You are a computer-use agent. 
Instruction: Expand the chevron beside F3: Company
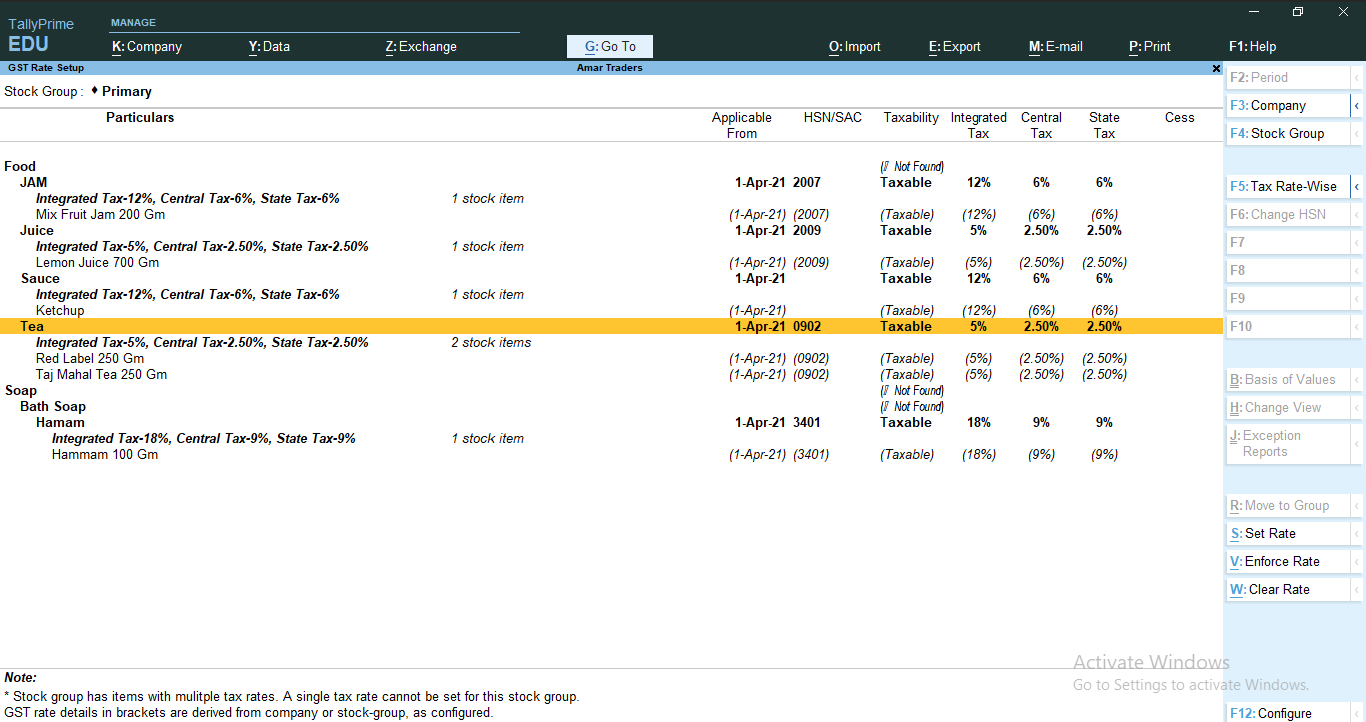click(1357, 105)
